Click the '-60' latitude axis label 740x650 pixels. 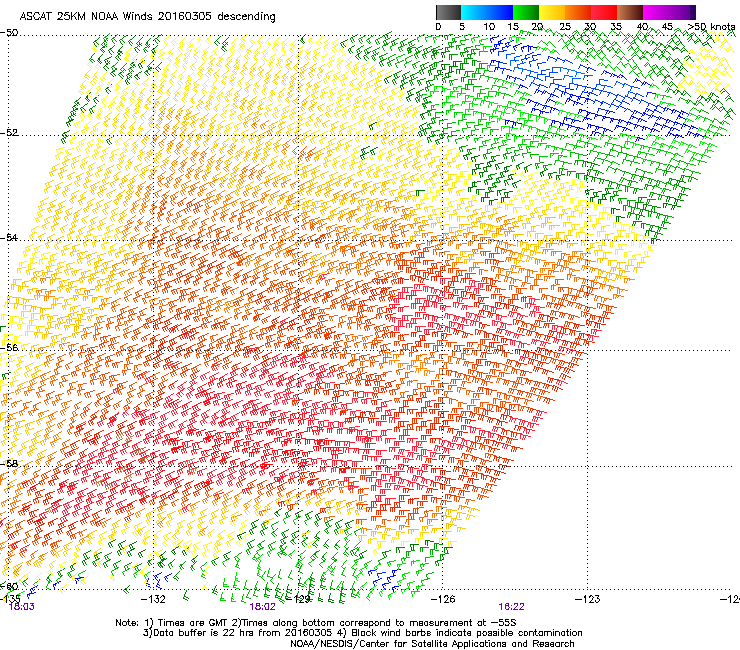pyautogui.click(x=9, y=586)
